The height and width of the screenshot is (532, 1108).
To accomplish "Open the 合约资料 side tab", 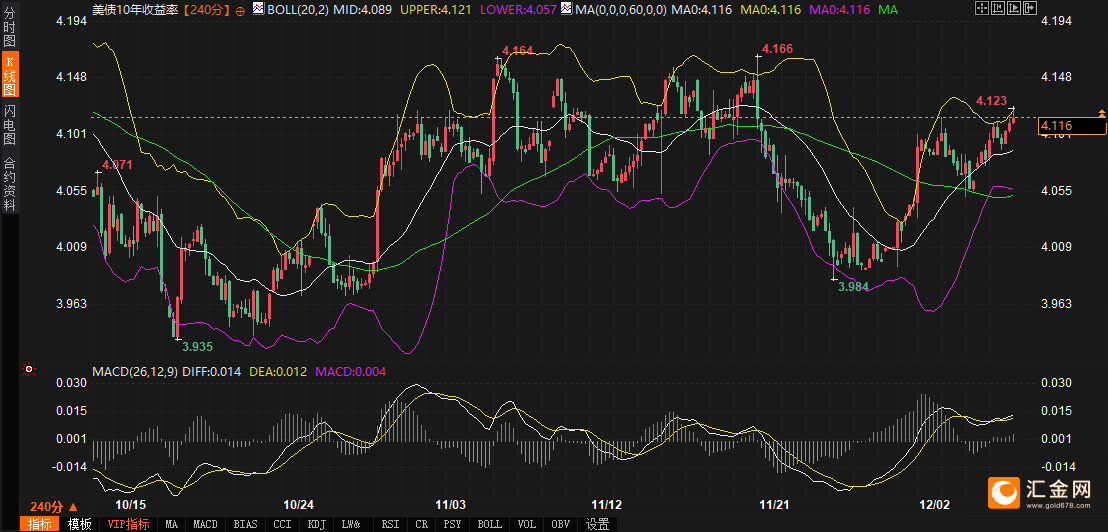I will point(10,183).
